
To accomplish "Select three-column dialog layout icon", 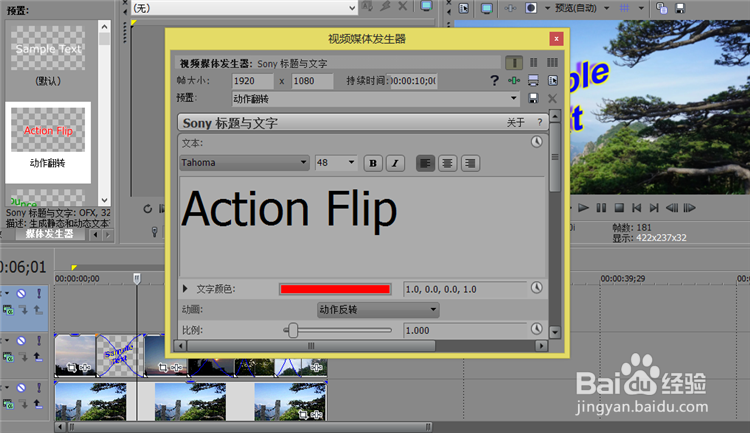I will pos(552,63).
